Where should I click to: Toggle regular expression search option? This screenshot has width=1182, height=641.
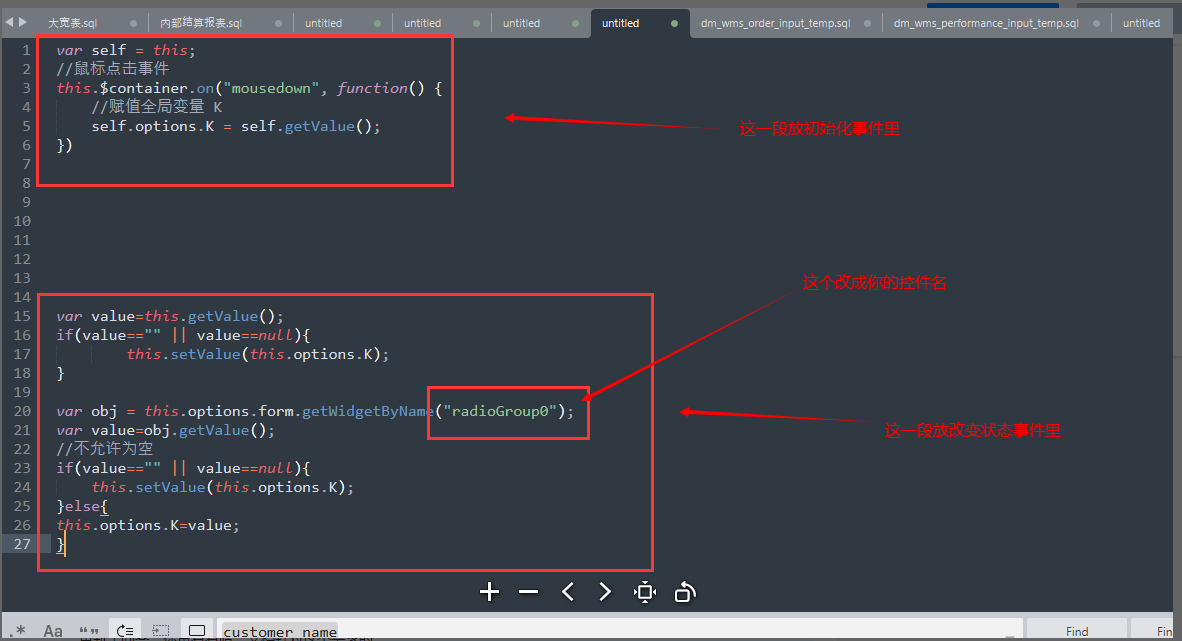[21, 631]
